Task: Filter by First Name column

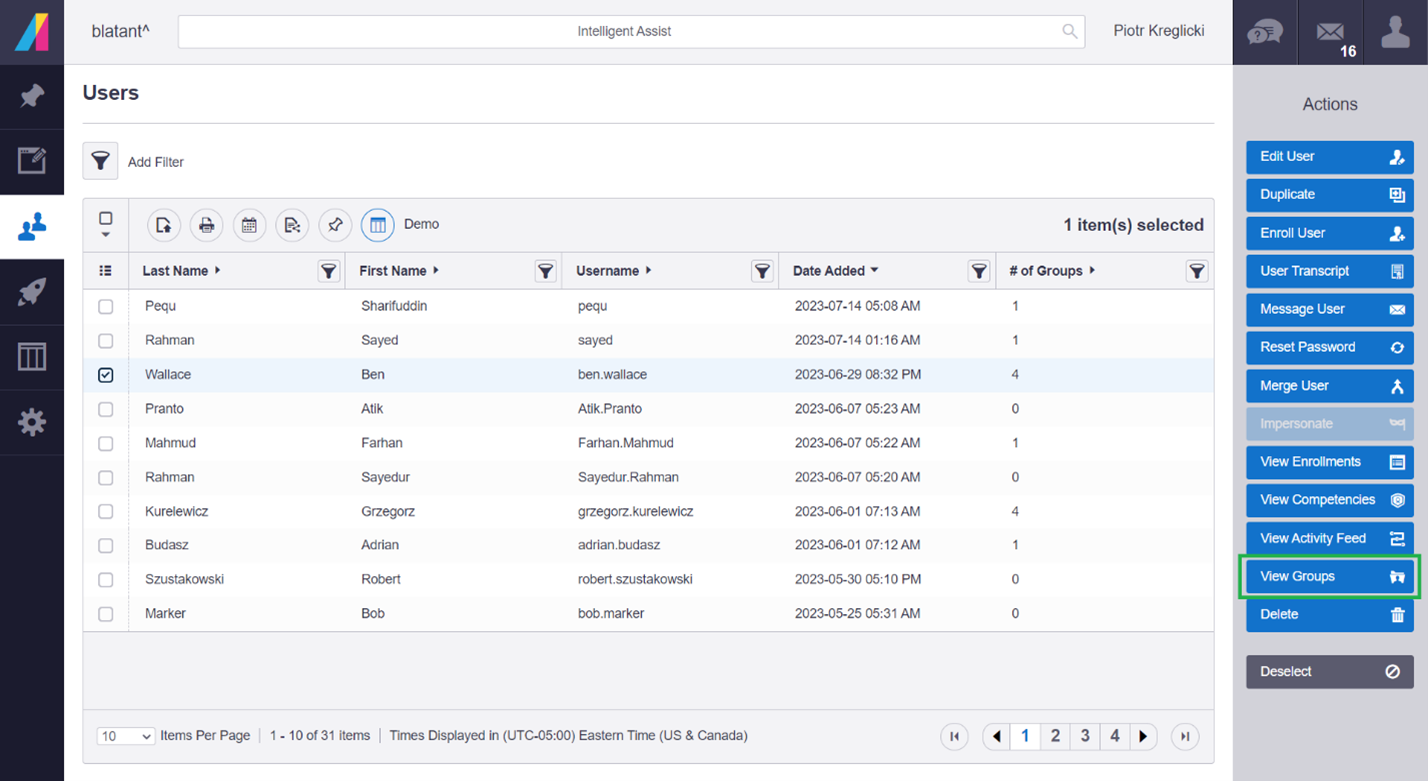Action: [x=545, y=271]
